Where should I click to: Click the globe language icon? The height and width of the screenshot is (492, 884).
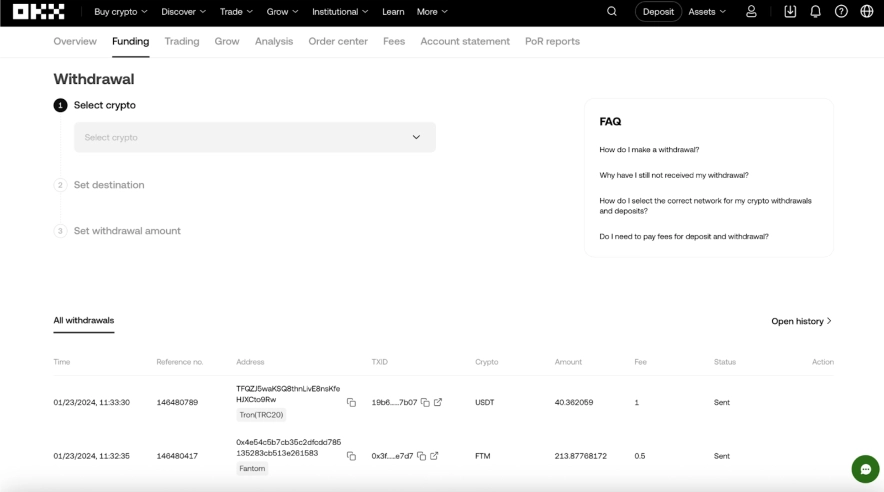[x=867, y=12]
